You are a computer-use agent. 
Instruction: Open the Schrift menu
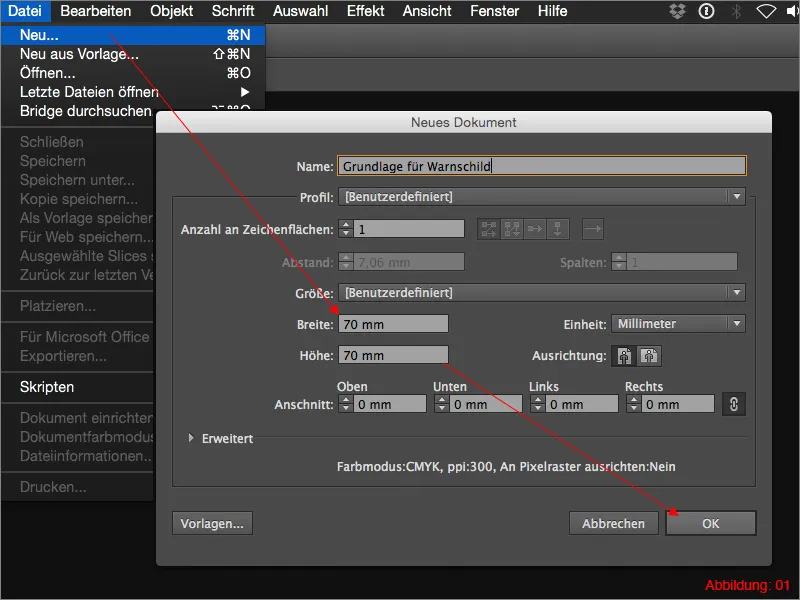coord(233,11)
